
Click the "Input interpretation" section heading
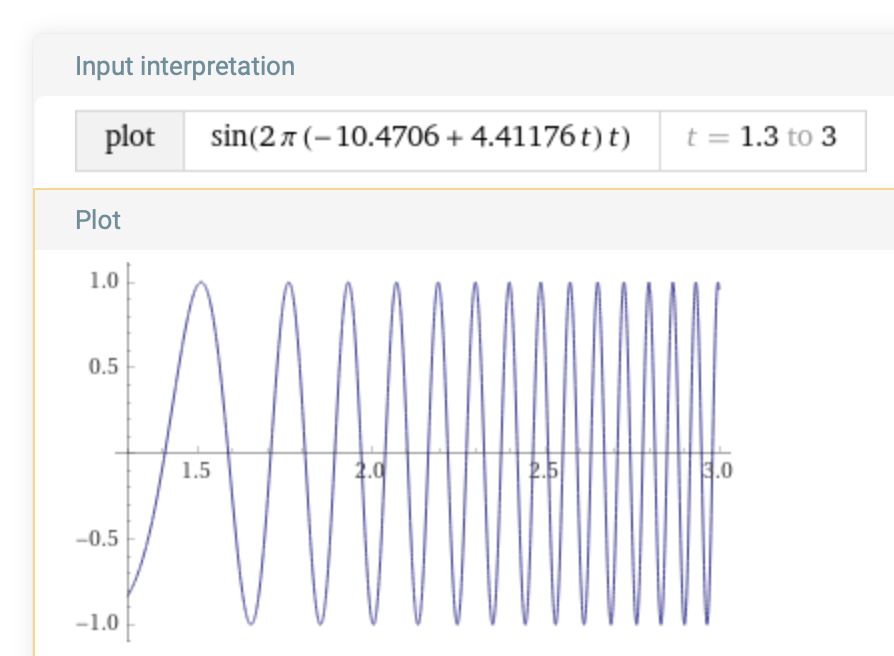[x=185, y=67]
